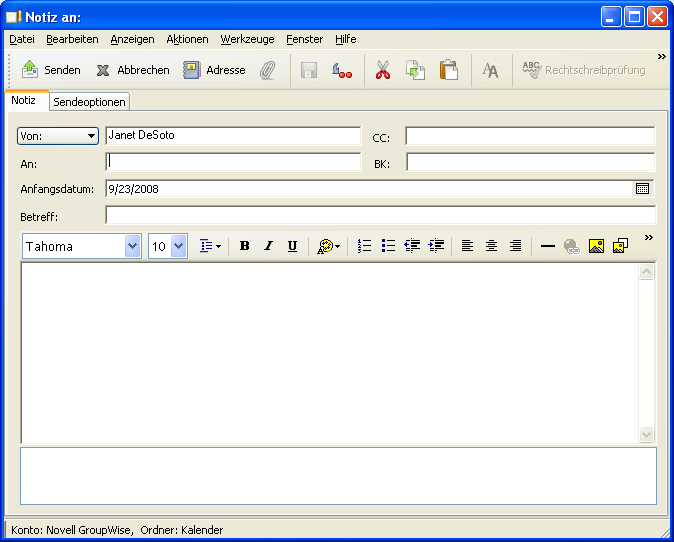The height and width of the screenshot is (542, 674).
Task: Click the Janet DeSoto sender field
Action: [x=233, y=135]
